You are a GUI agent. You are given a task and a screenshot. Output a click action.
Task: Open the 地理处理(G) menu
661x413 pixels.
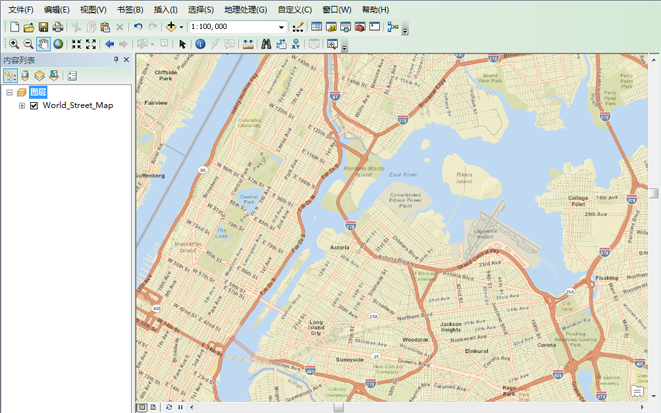pos(245,10)
